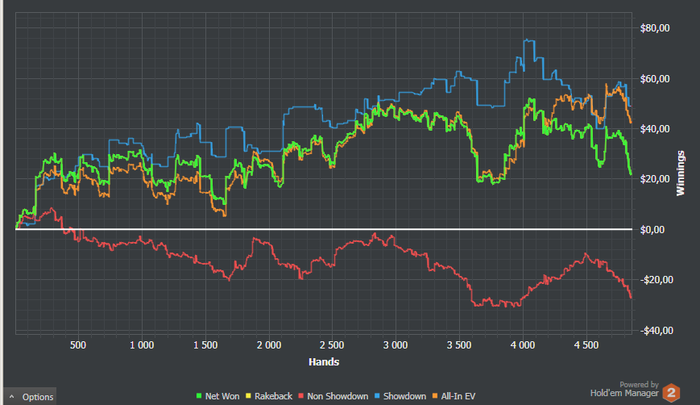The width and height of the screenshot is (700, 405).
Task: Click the blue Showdown legend swatch
Action: (x=377, y=396)
